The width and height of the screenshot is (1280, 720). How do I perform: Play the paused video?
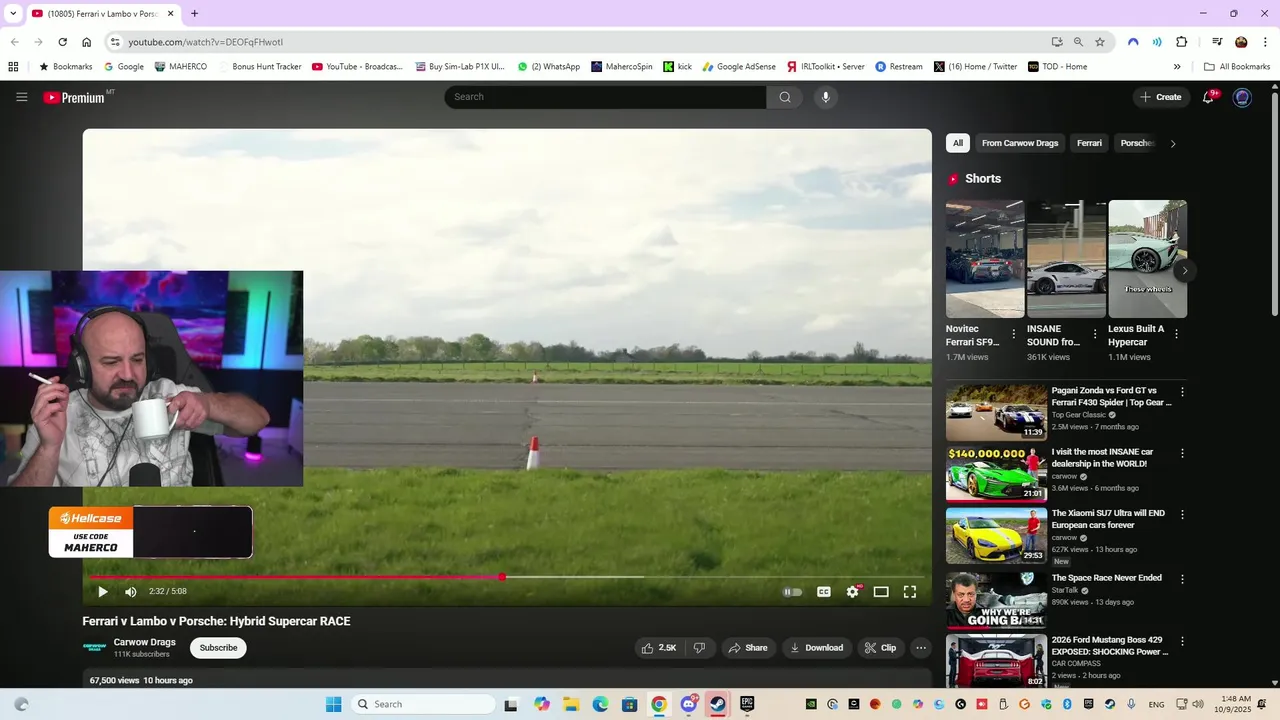click(102, 592)
